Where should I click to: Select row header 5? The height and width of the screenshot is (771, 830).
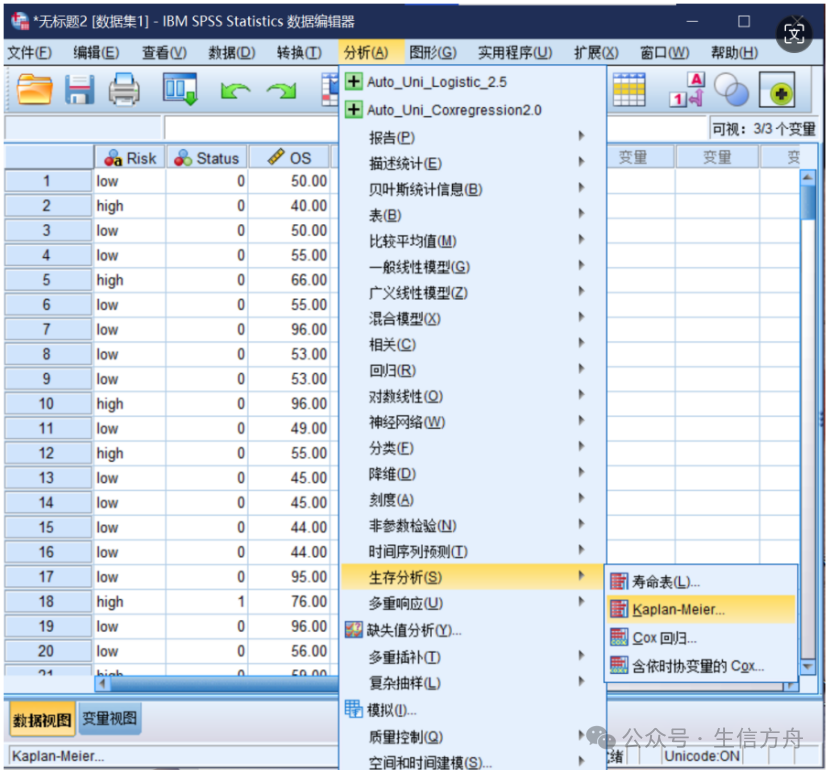pos(47,280)
